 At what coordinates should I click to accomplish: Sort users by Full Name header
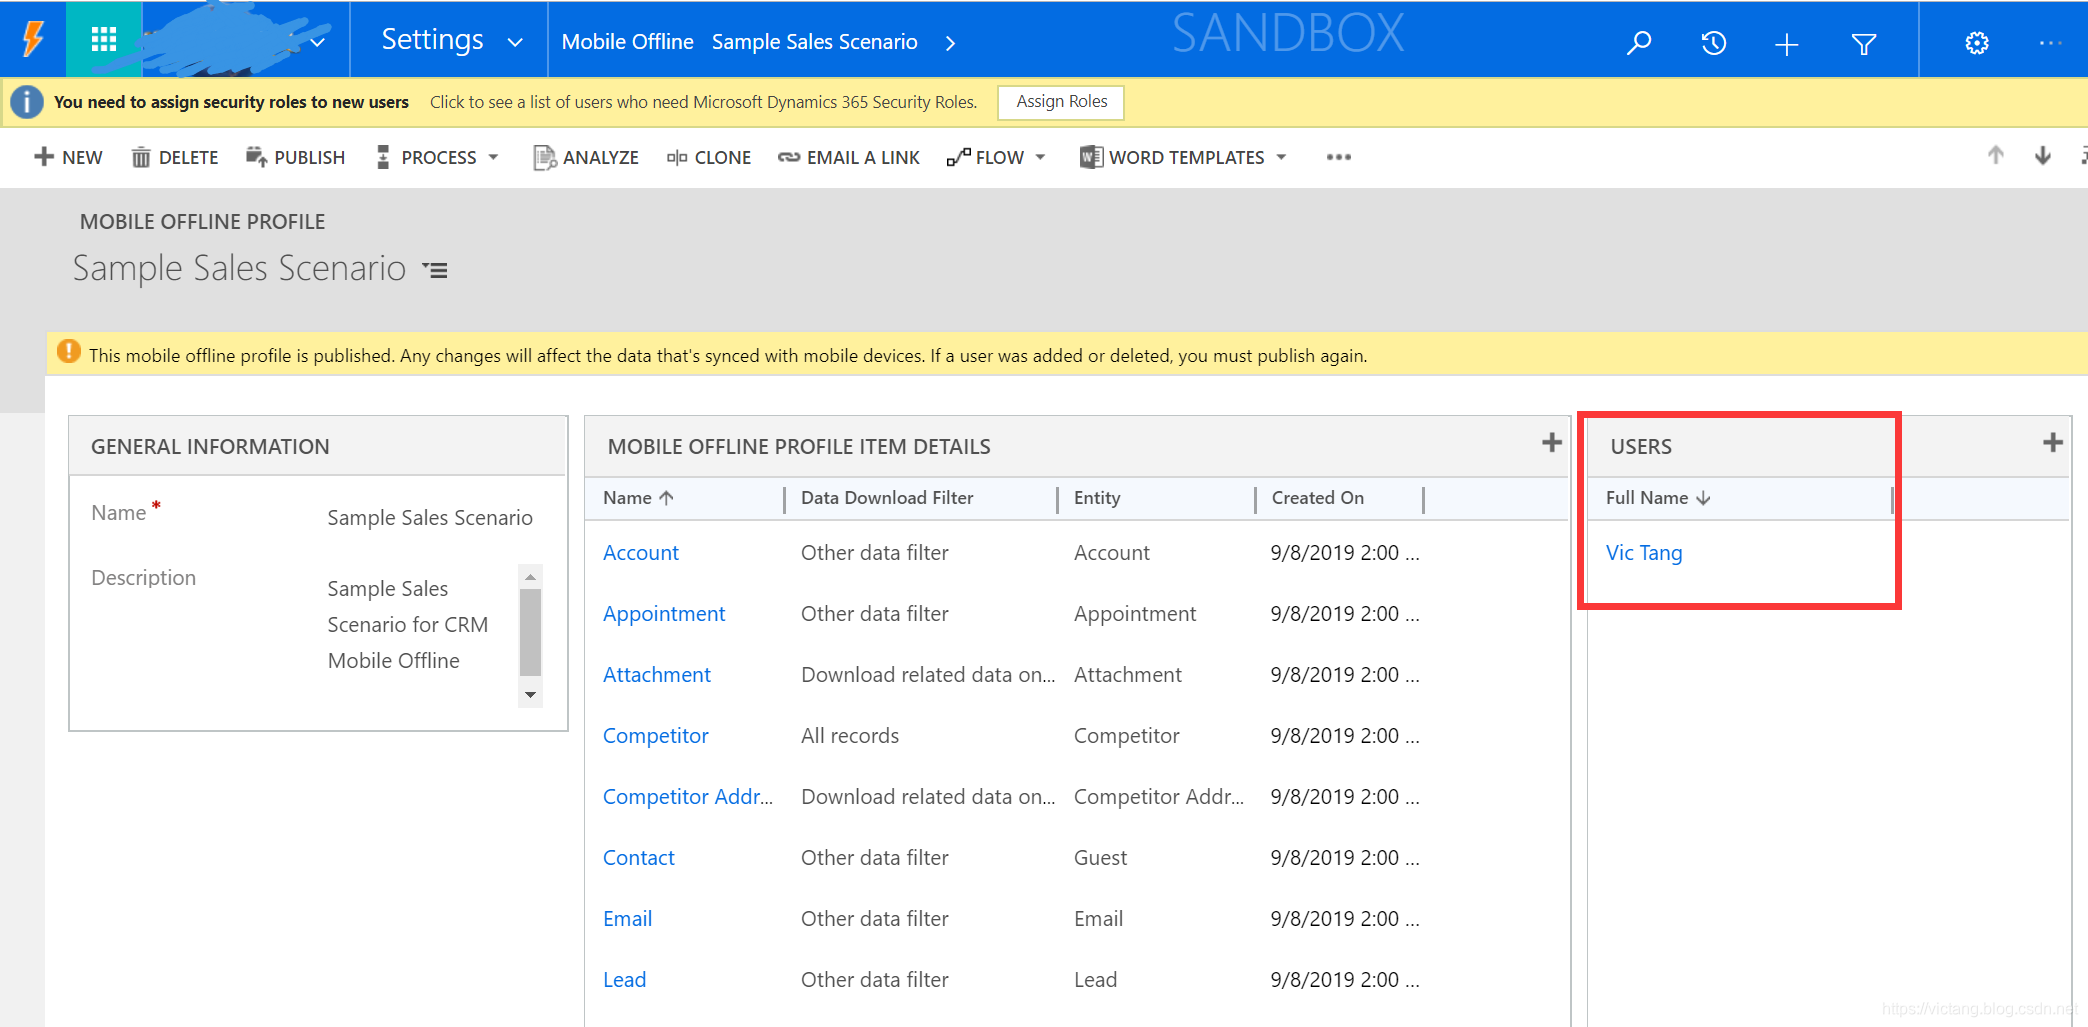1658,498
